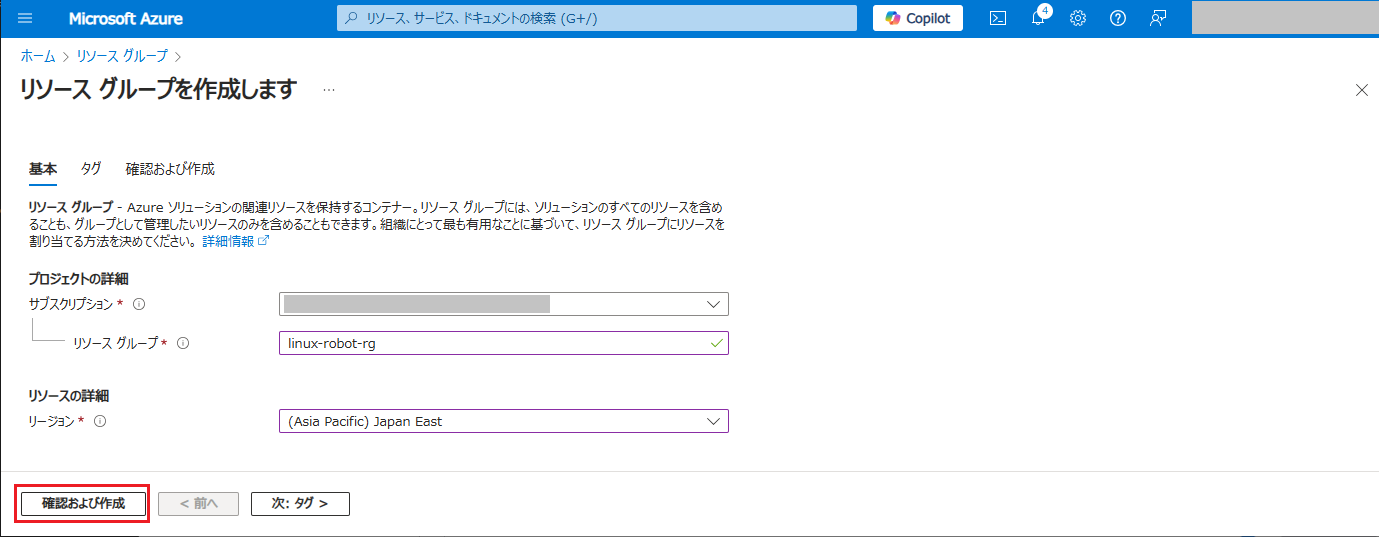The image size is (1379, 537).
Task: Switch to the タグ tab
Action: point(91,169)
